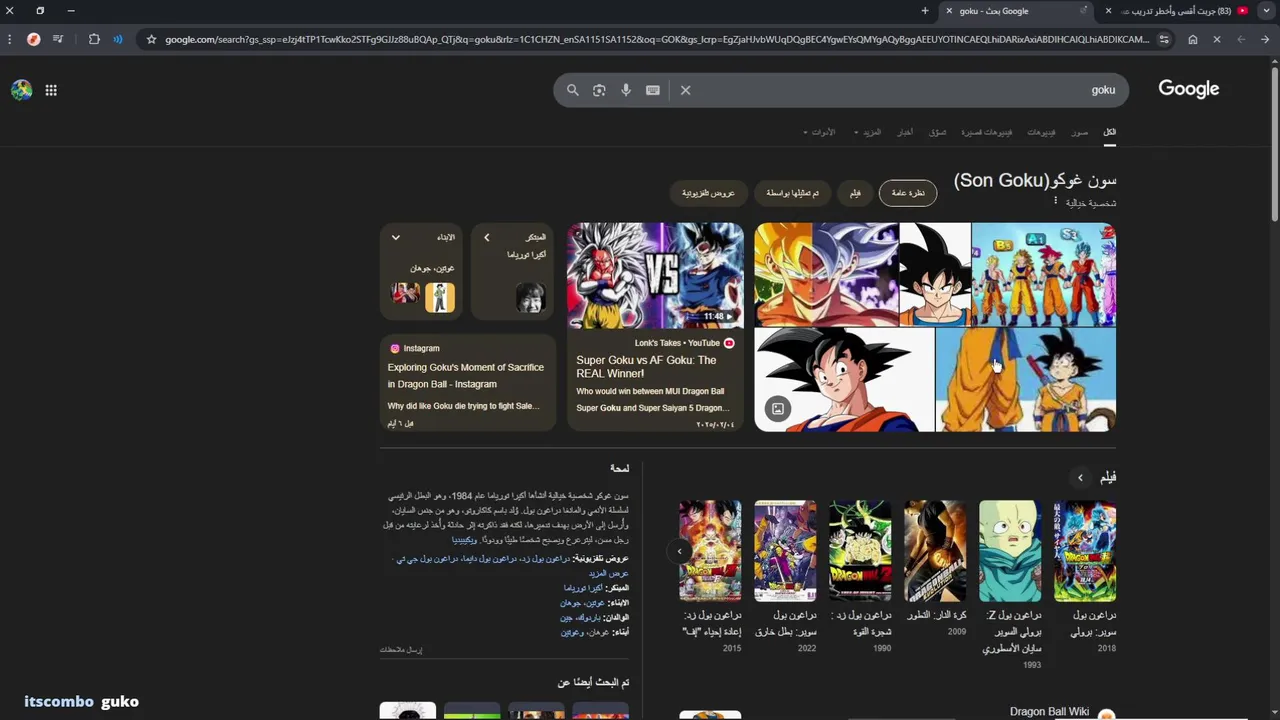This screenshot has width=1280, height=720.
Task: Switch to the صور (Images) tab
Action: [1080, 132]
